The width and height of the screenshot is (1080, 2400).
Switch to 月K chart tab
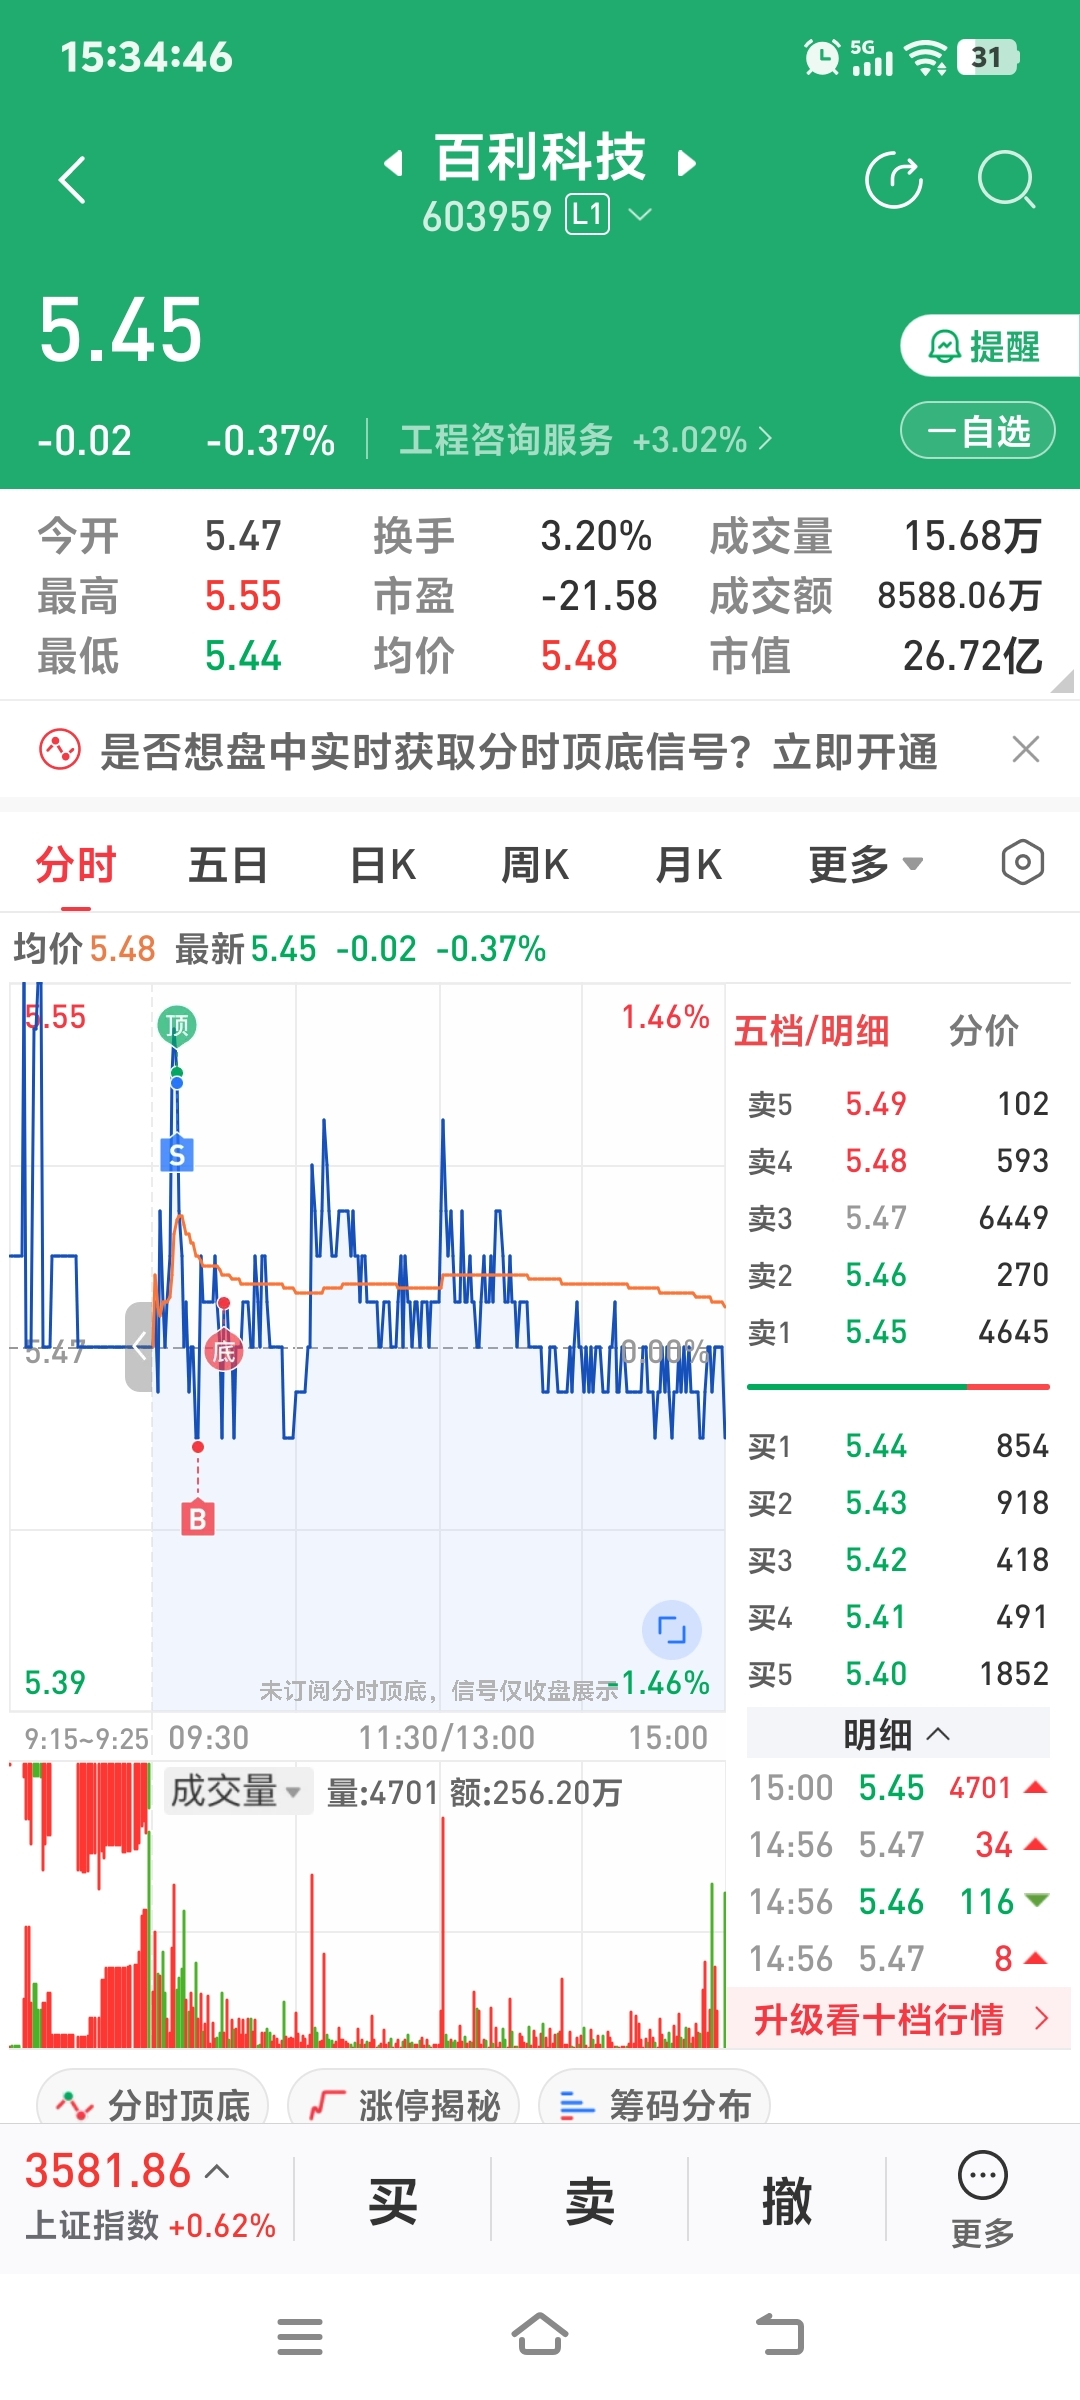(688, 865)
